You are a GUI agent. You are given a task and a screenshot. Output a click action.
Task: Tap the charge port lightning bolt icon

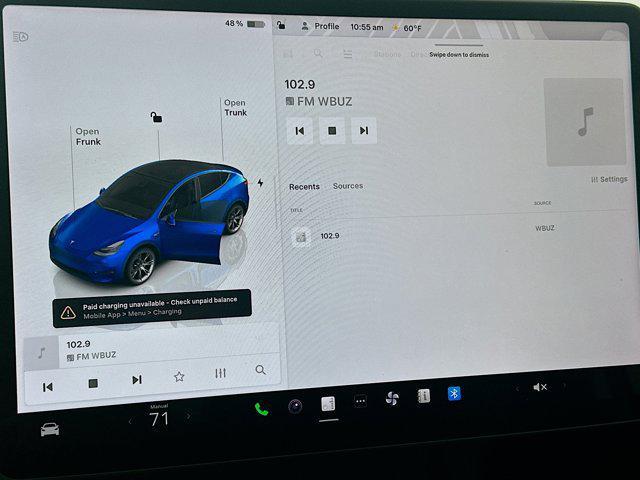tap(260, 182)
